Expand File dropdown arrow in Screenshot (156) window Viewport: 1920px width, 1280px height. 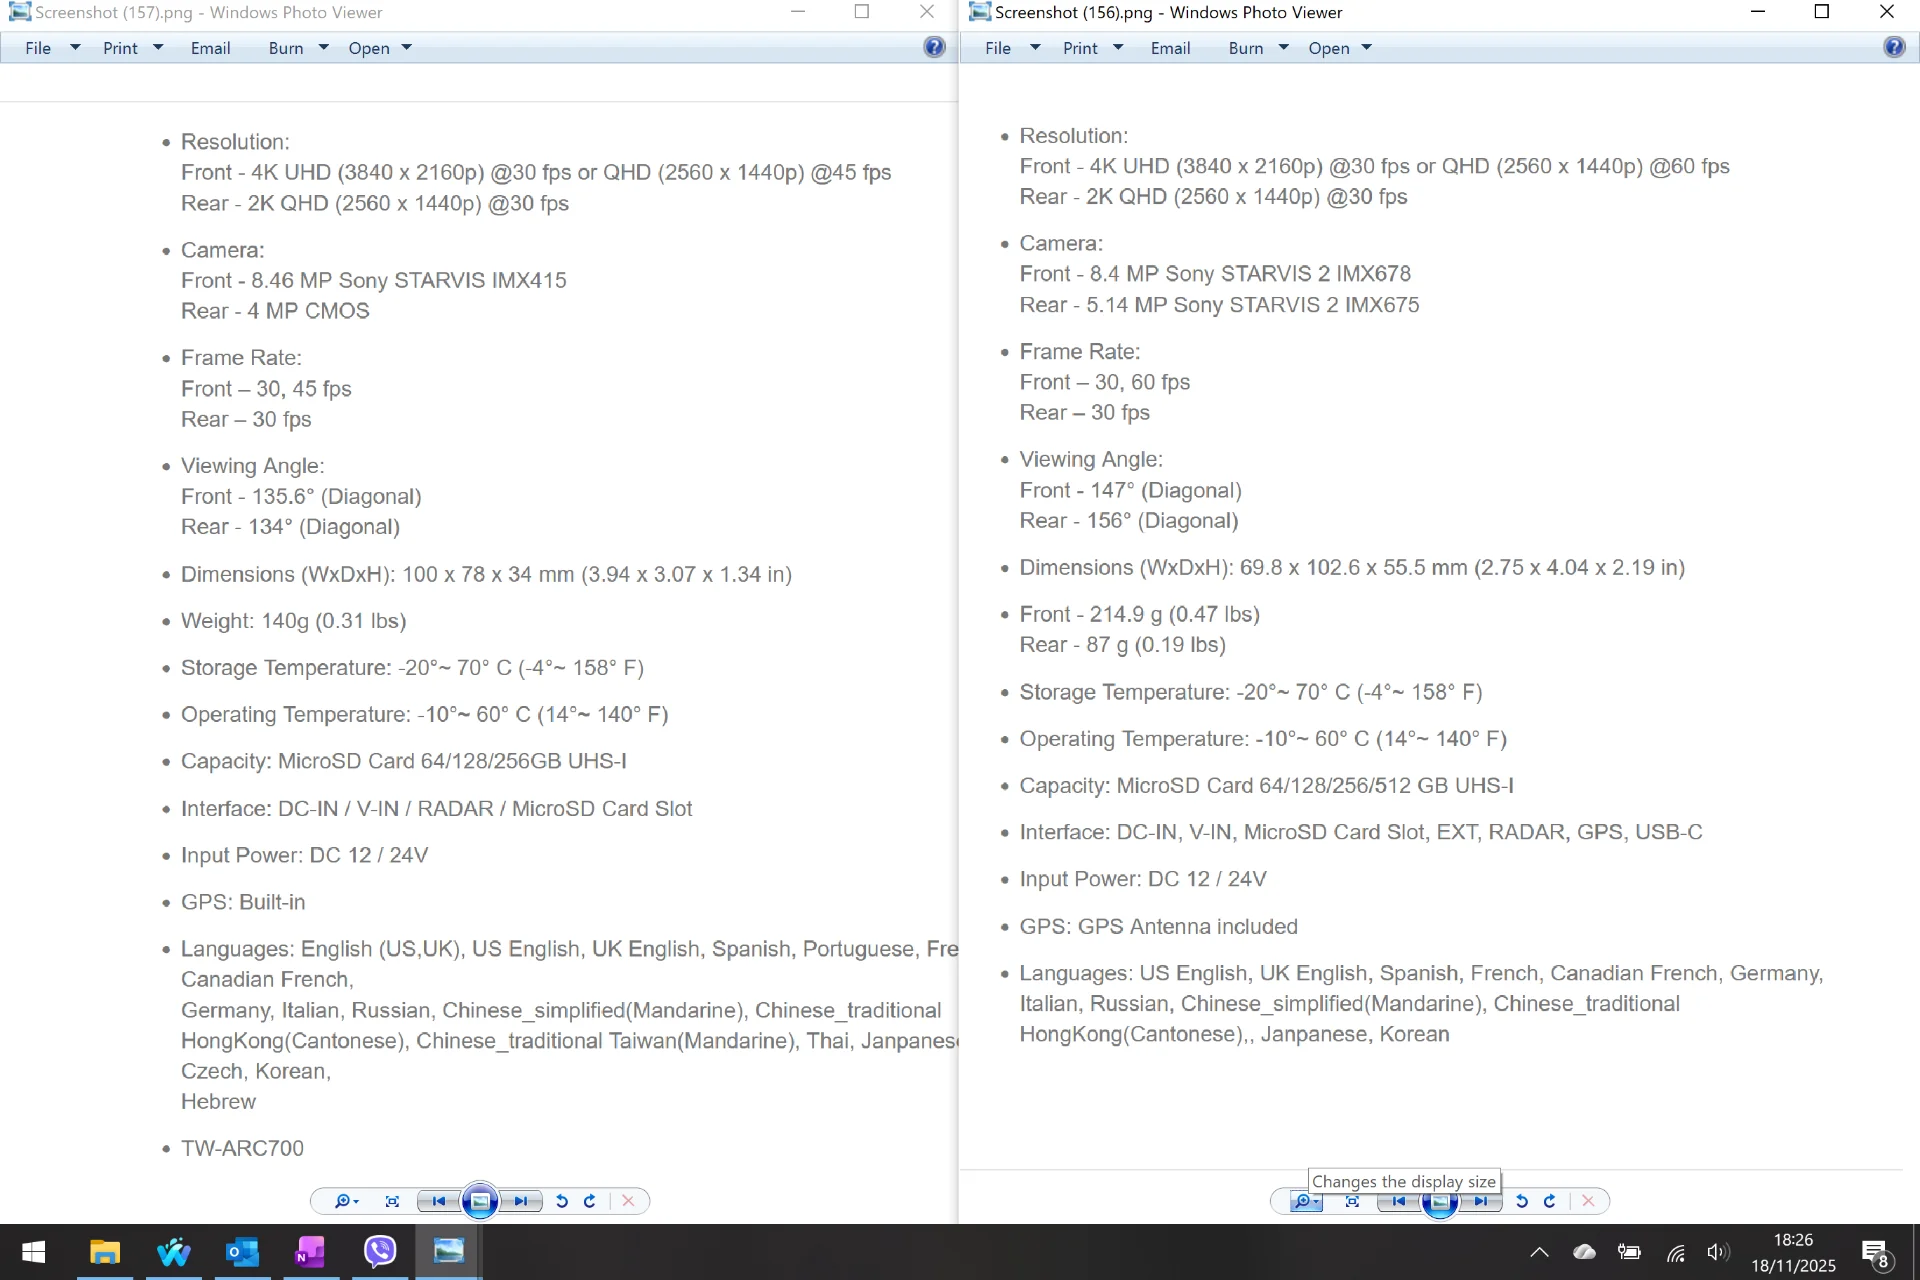pyautogui.click(x=1035, y=48)
